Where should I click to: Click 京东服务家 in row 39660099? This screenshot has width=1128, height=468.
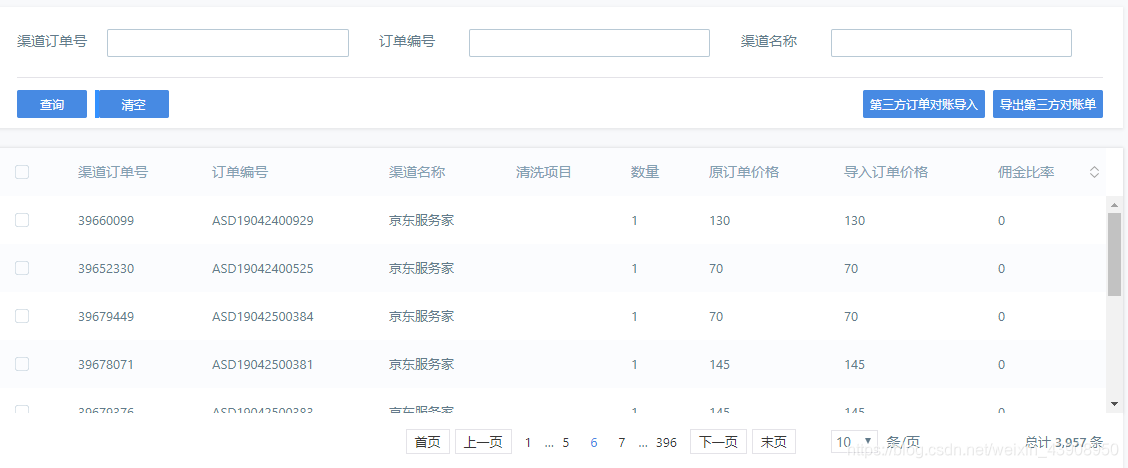(422, 221)
